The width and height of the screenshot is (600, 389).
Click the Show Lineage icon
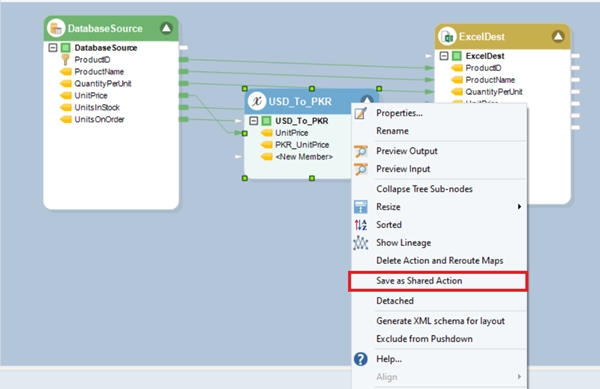360,243
